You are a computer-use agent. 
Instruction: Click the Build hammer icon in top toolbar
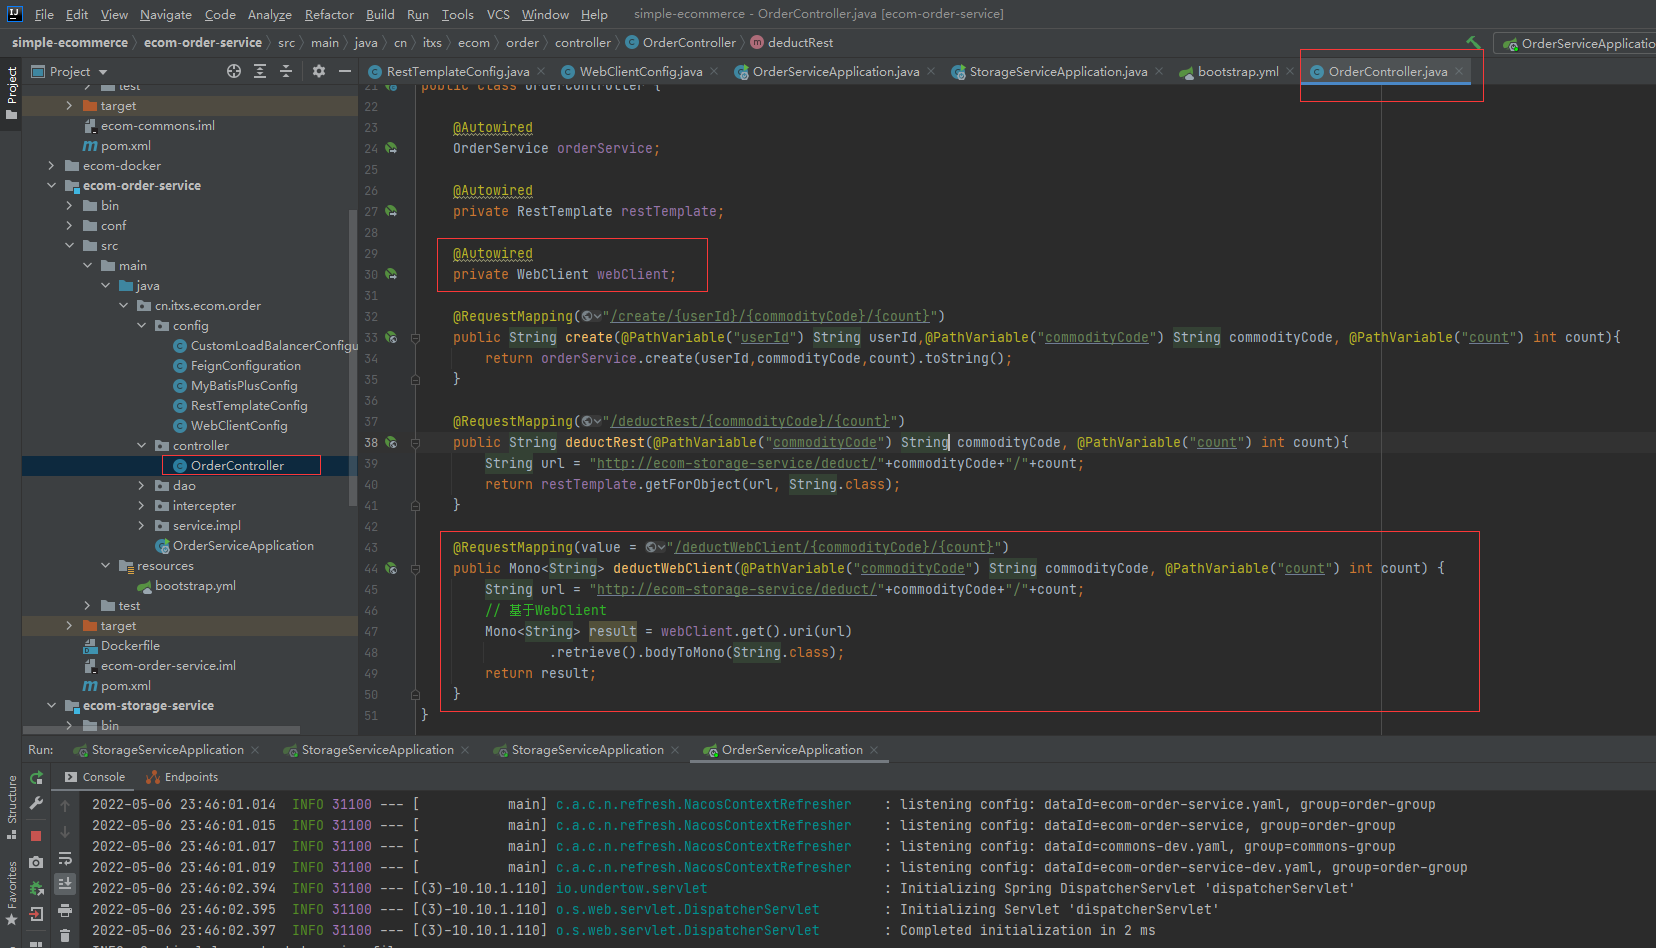tap(1473, 43)
